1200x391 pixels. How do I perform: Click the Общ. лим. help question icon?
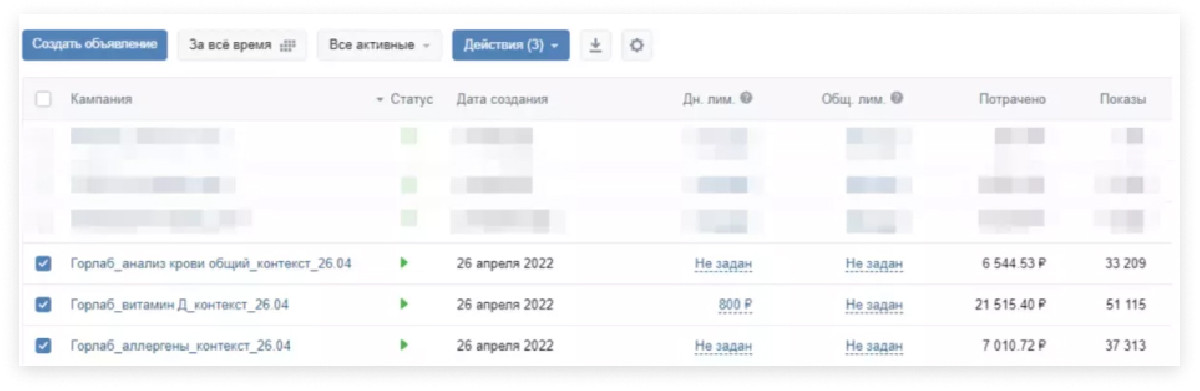coord(897,99)
